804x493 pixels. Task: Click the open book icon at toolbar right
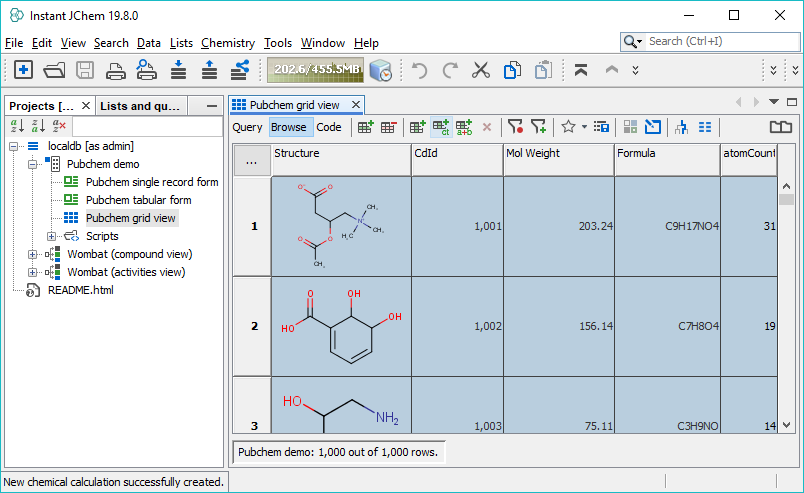[x=780, y=127]
